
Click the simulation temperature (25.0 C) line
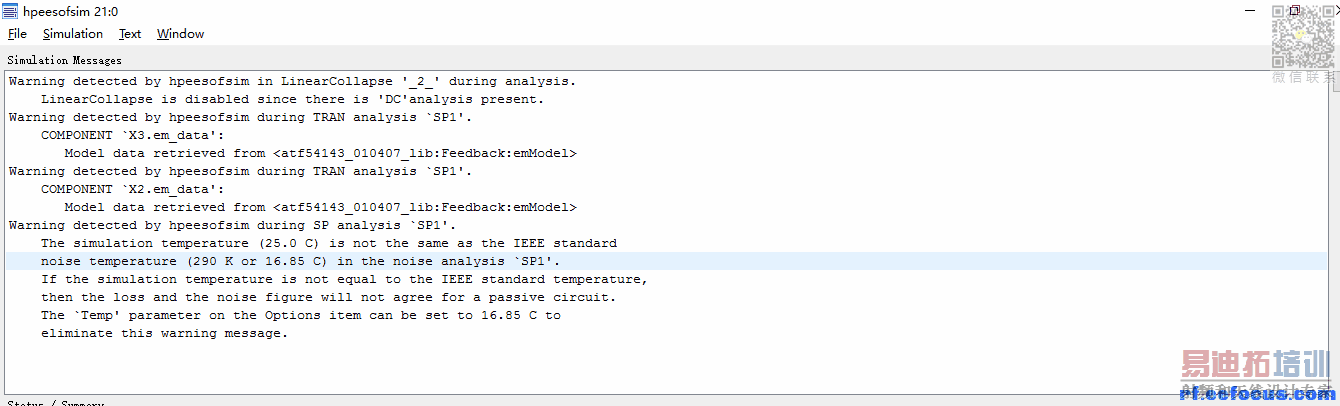click(x=328, y=243)
